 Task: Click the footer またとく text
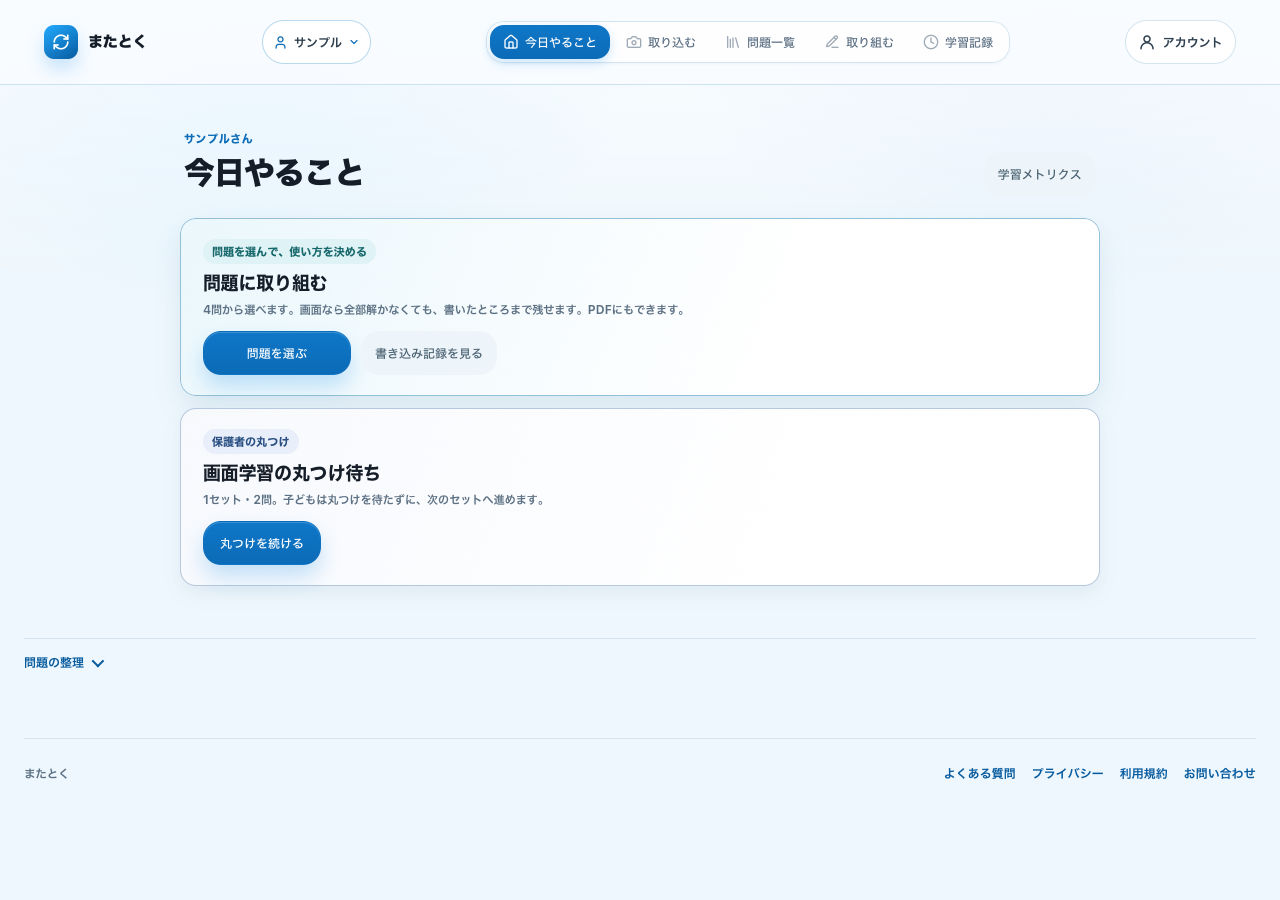click(46, 773)
